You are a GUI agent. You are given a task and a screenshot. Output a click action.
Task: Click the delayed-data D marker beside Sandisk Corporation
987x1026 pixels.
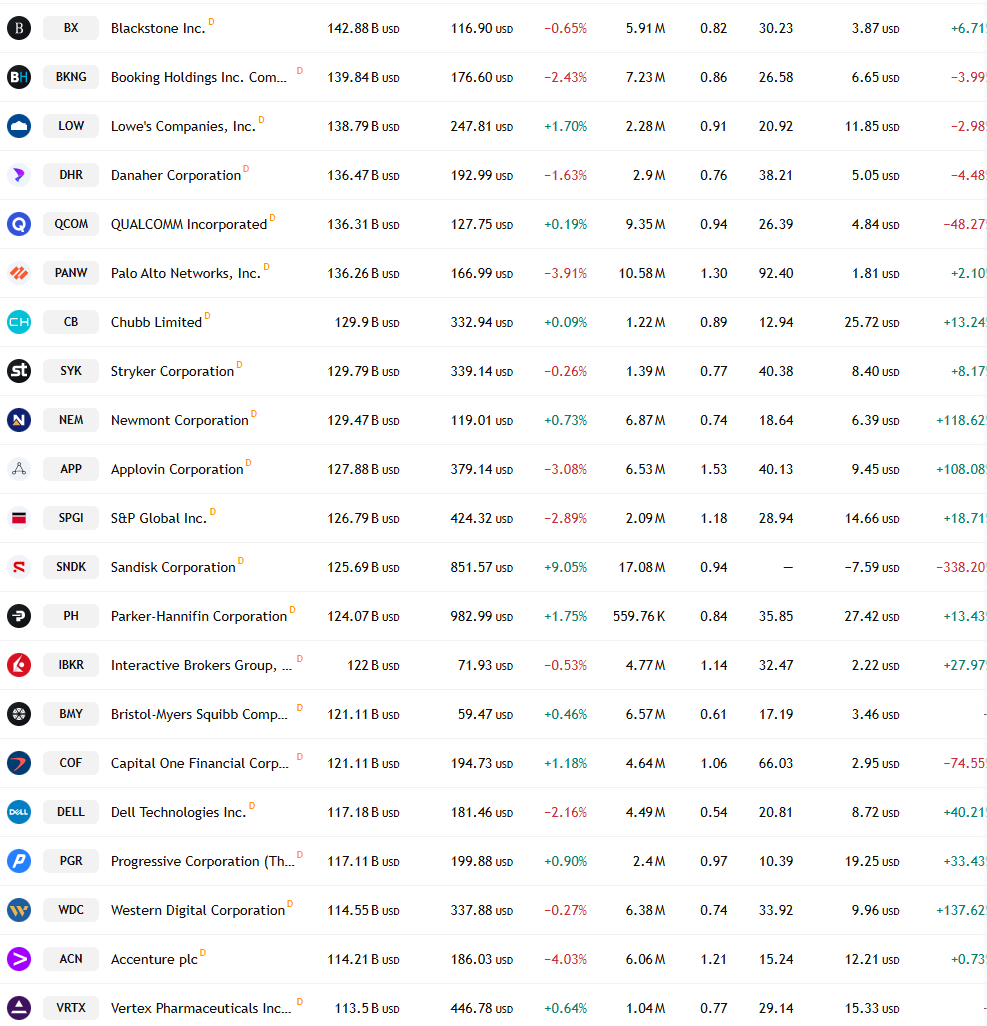pyautogui.click(x=241, y=561)
